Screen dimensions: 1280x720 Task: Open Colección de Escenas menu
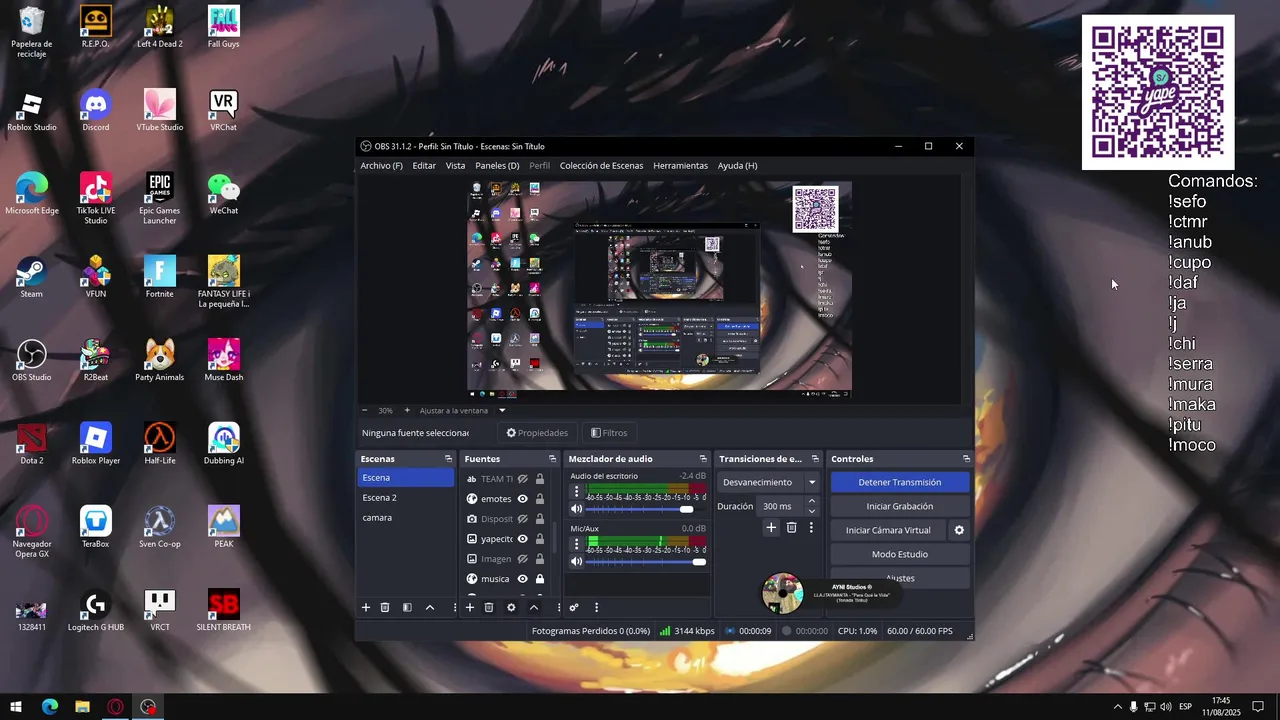pyautogui.click(x=601, y=166)
